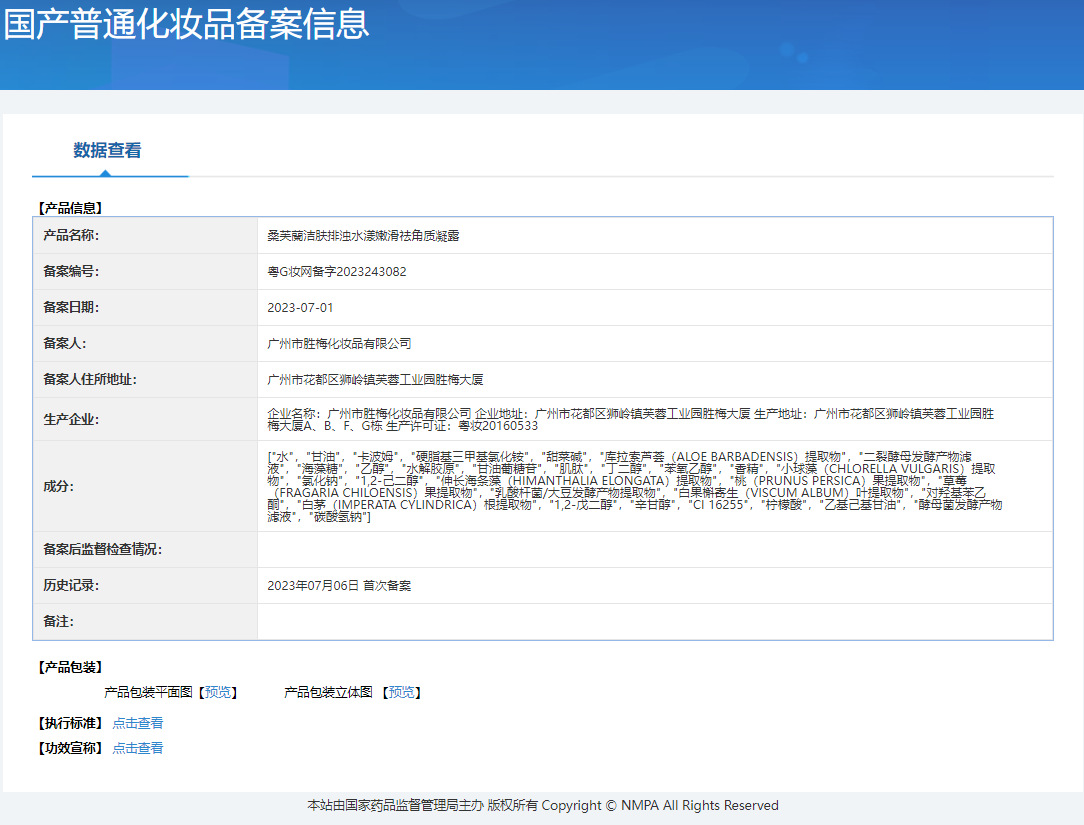Click the 备案编号 label
The height and width of the screenshot is (825, 1084).
click(71, 272)
